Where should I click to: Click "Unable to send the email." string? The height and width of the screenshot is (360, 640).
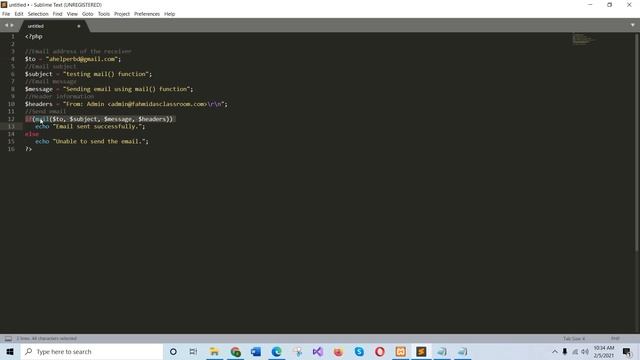(x=100, y=141)
